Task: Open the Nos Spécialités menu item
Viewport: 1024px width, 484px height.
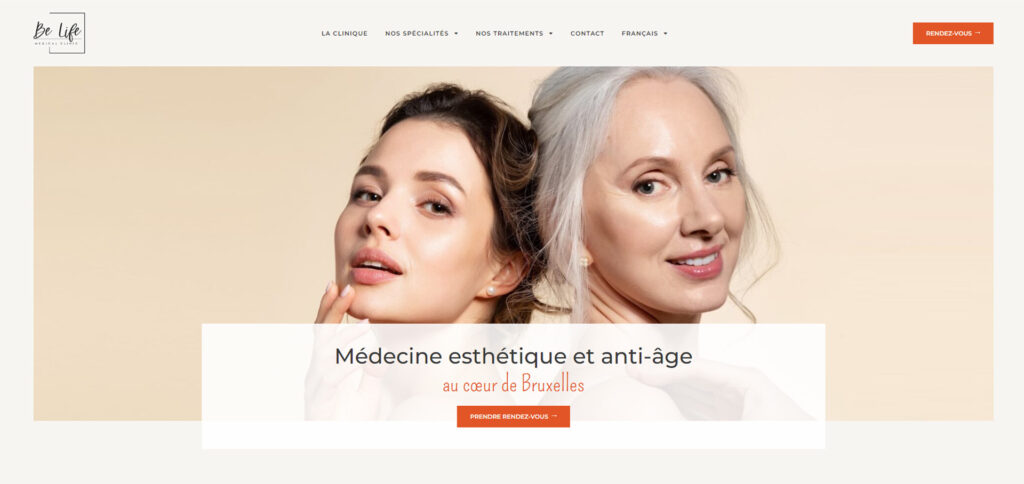Action: coord(417,33)
